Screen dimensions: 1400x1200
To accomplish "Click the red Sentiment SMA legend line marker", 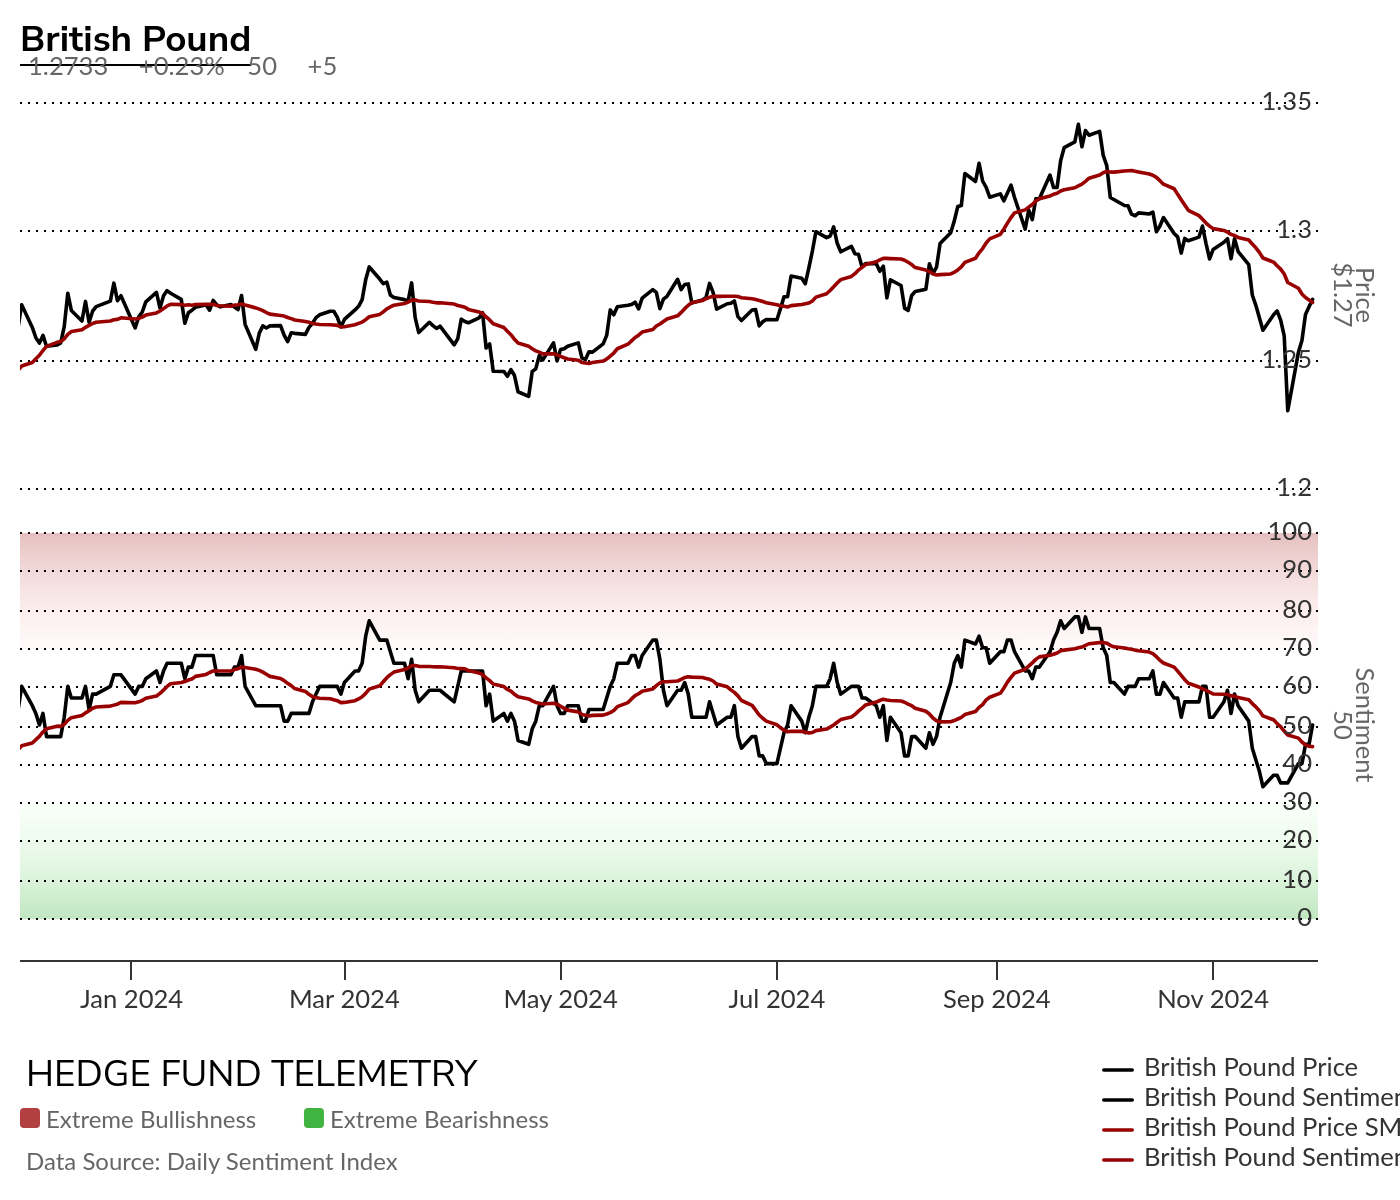I will click(1118, 1159).
